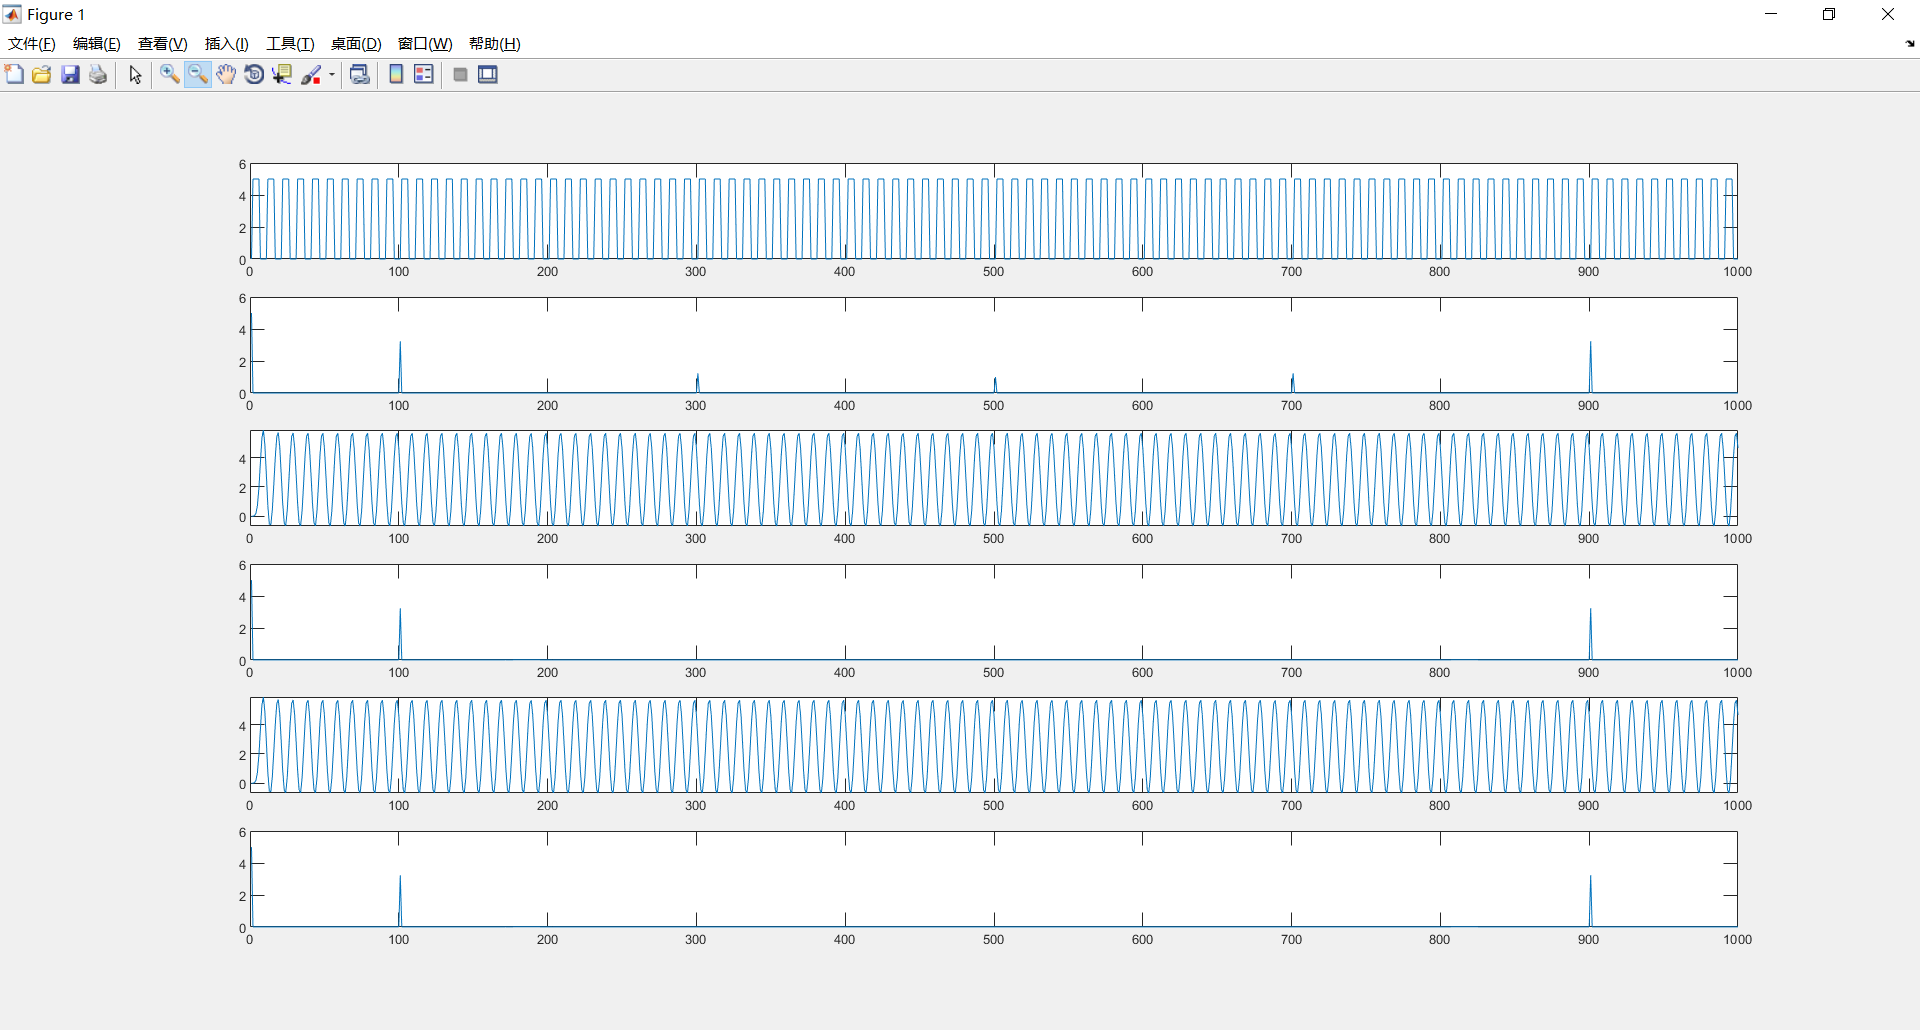This screenshot has width=1920, height=1030.
Task: Insert a legend into the plot
Action: 423,74
